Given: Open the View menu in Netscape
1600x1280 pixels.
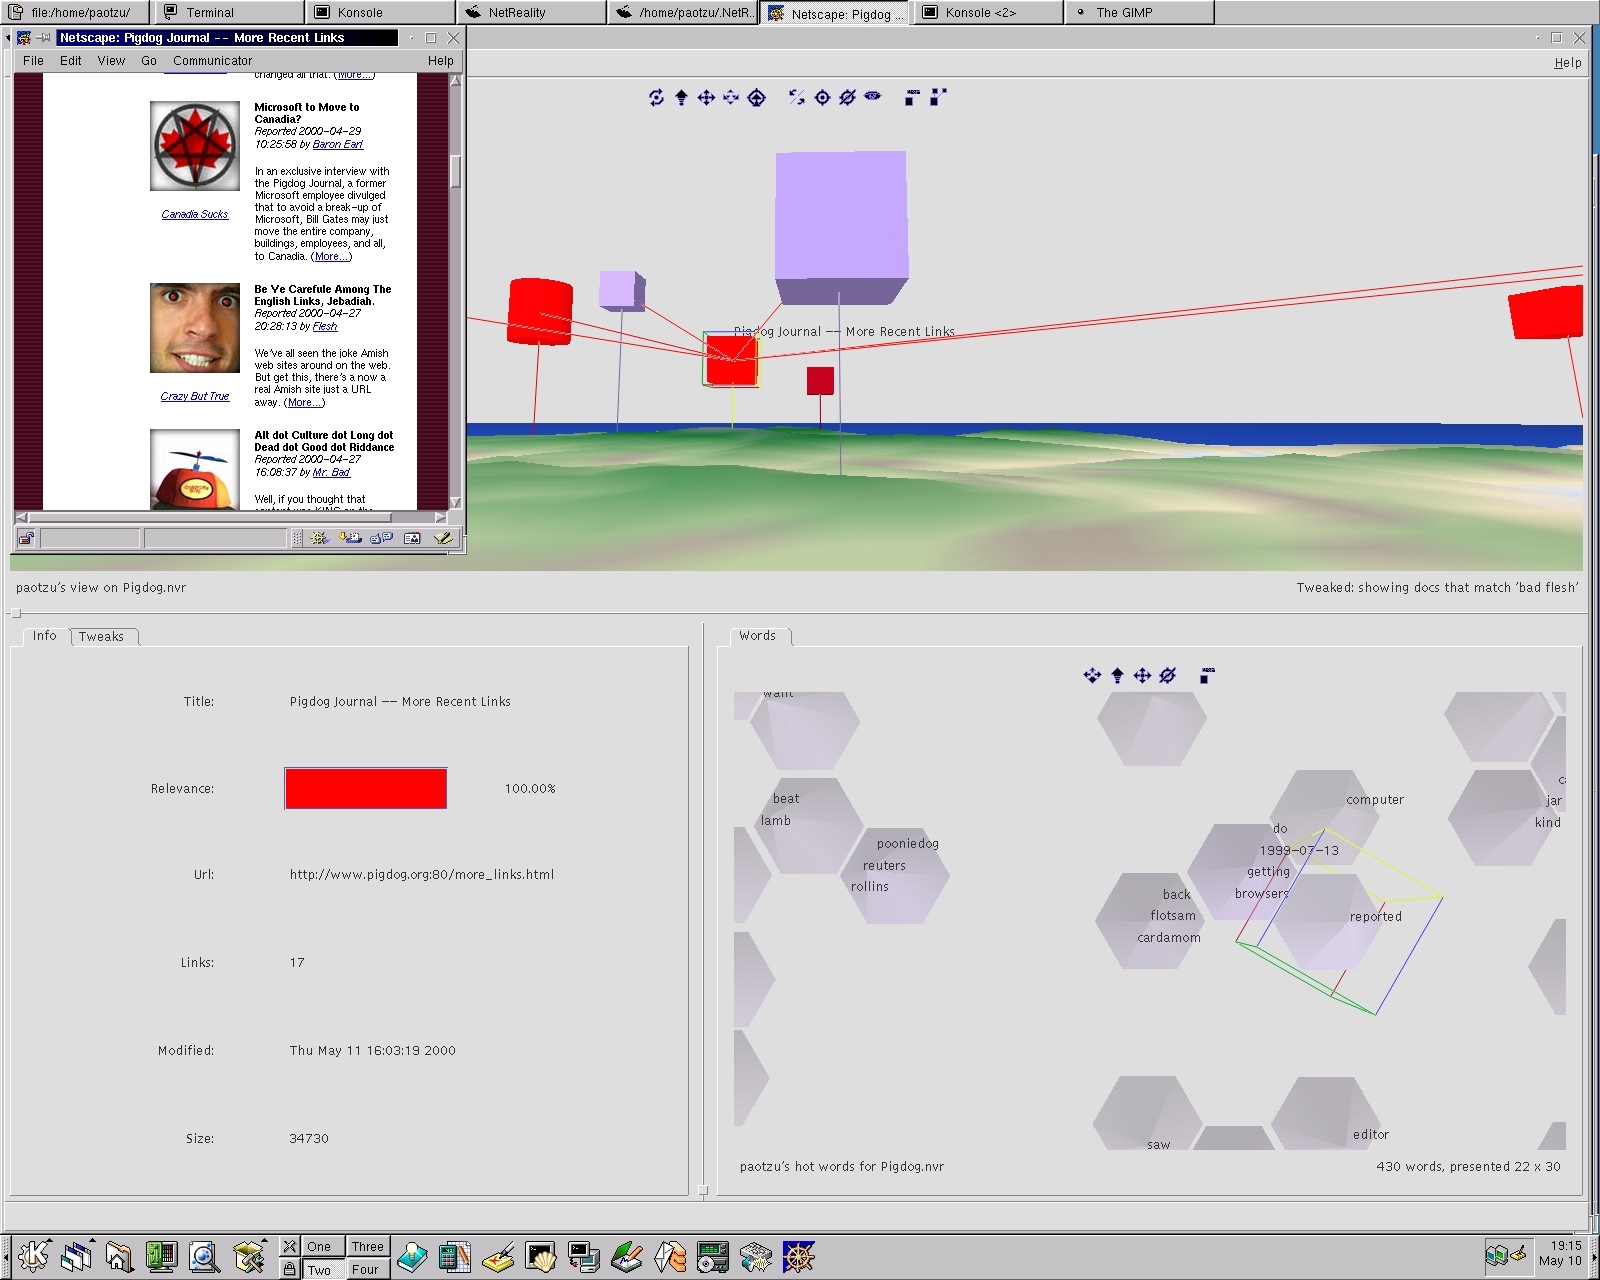Looking at the screenshot, I should pos(111,61).
